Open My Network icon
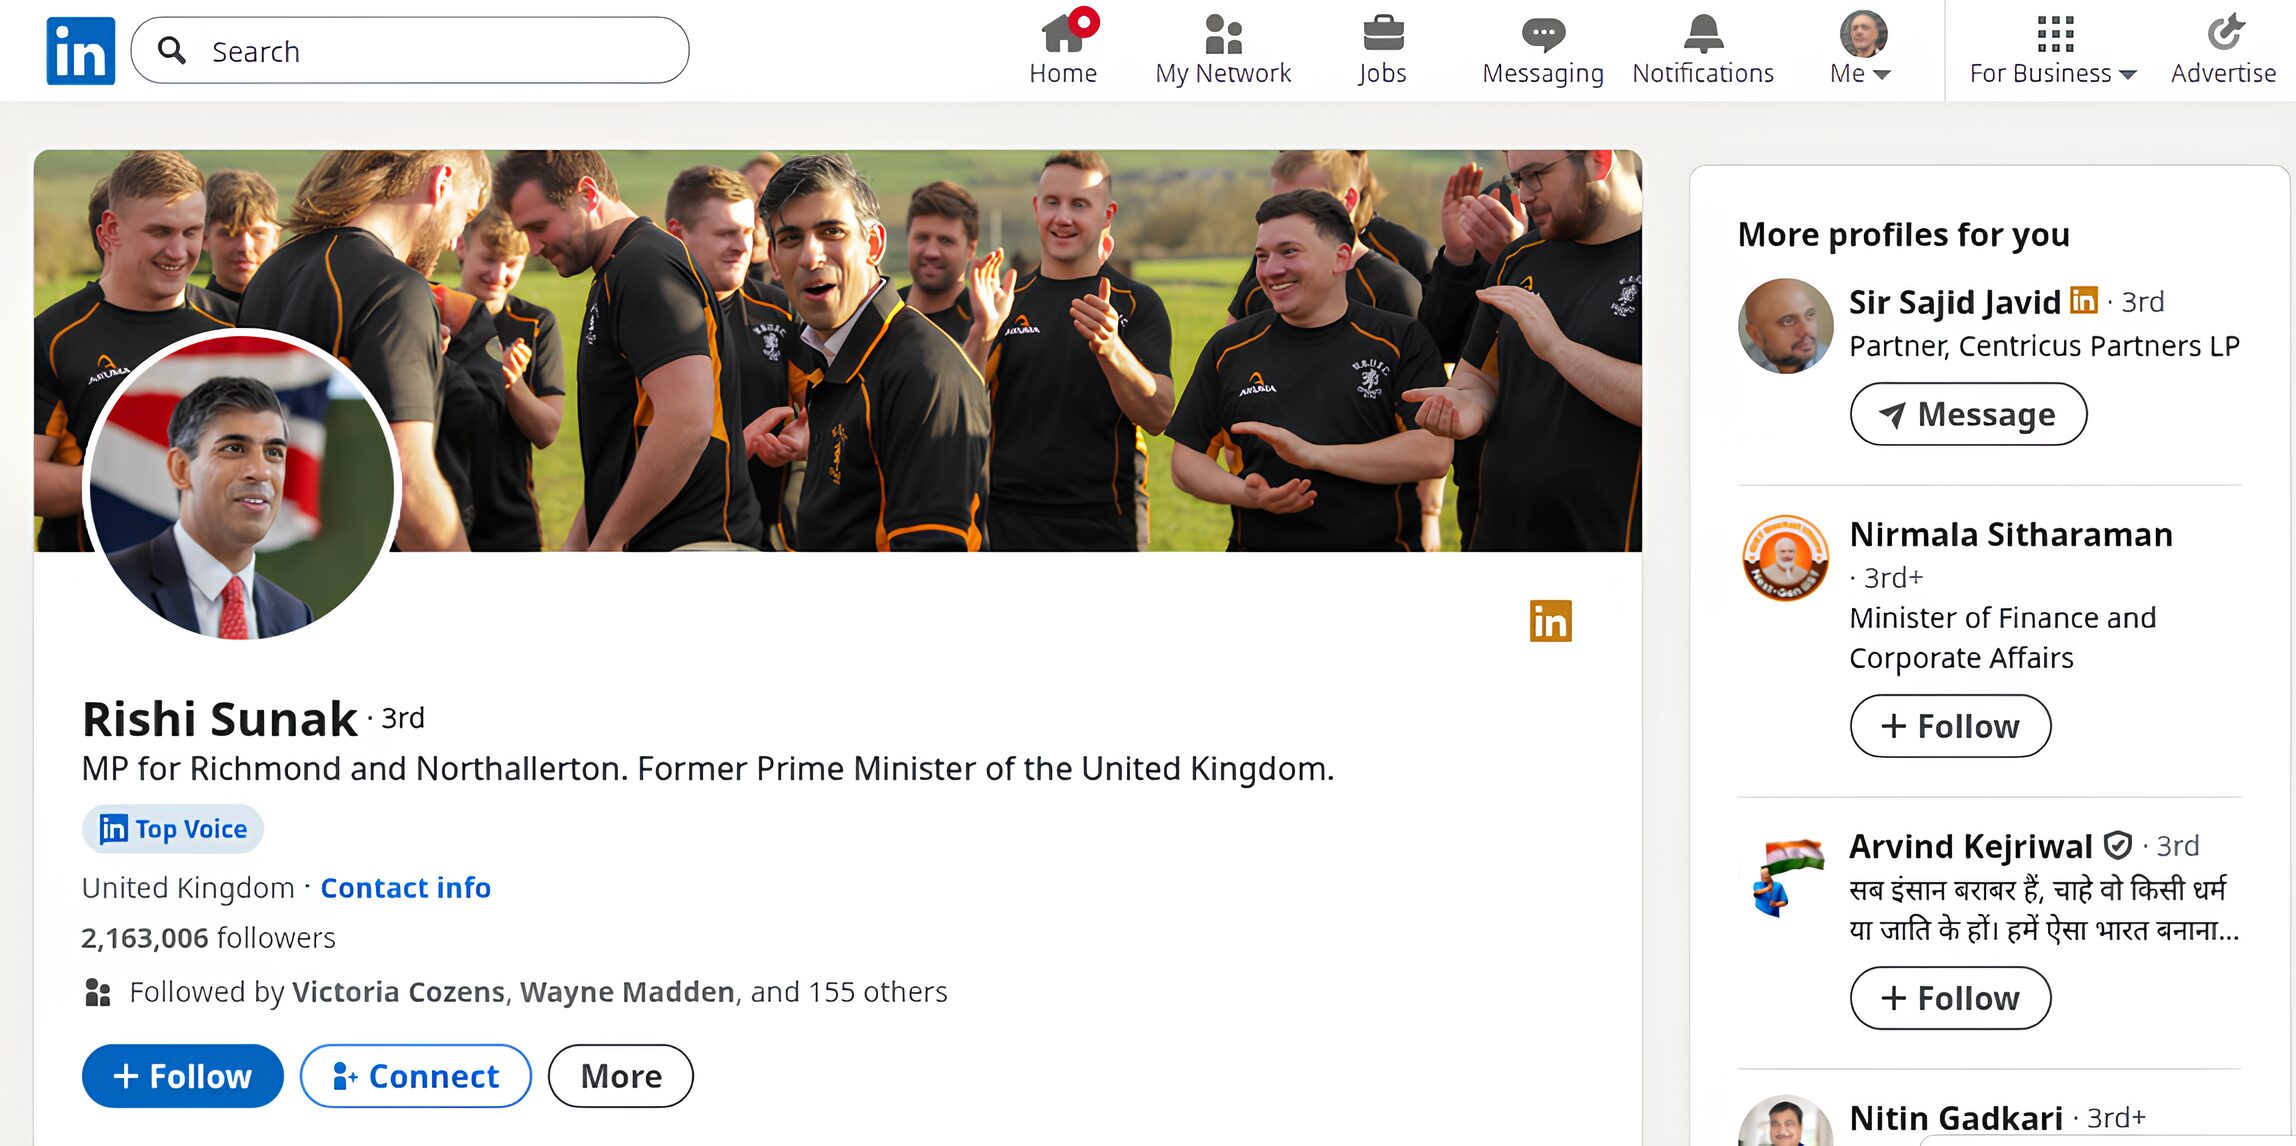This screenshot has height=1146, width=2296. pos(1223,34)
